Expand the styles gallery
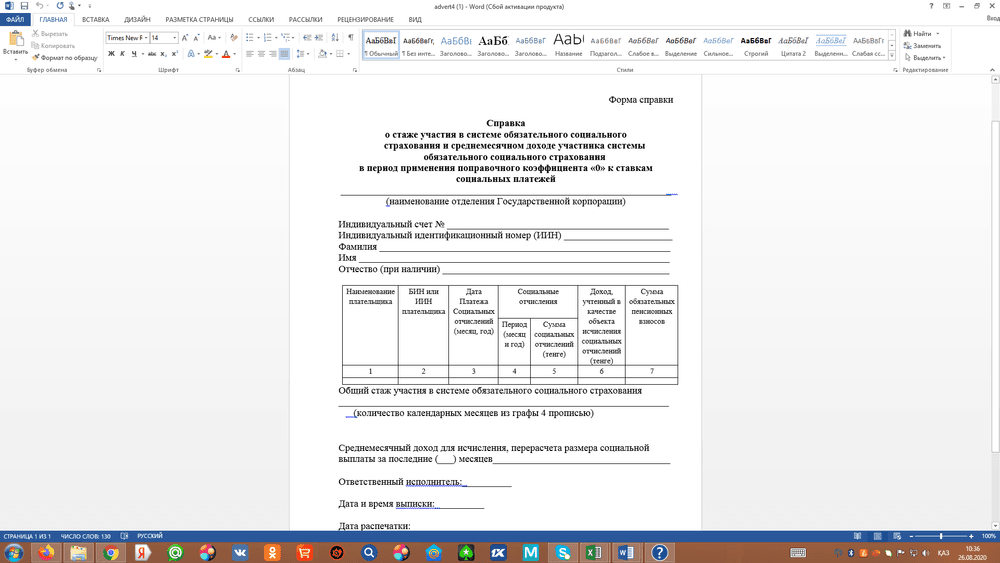This screenshot has height=563, width=1000. pos(892,55)
